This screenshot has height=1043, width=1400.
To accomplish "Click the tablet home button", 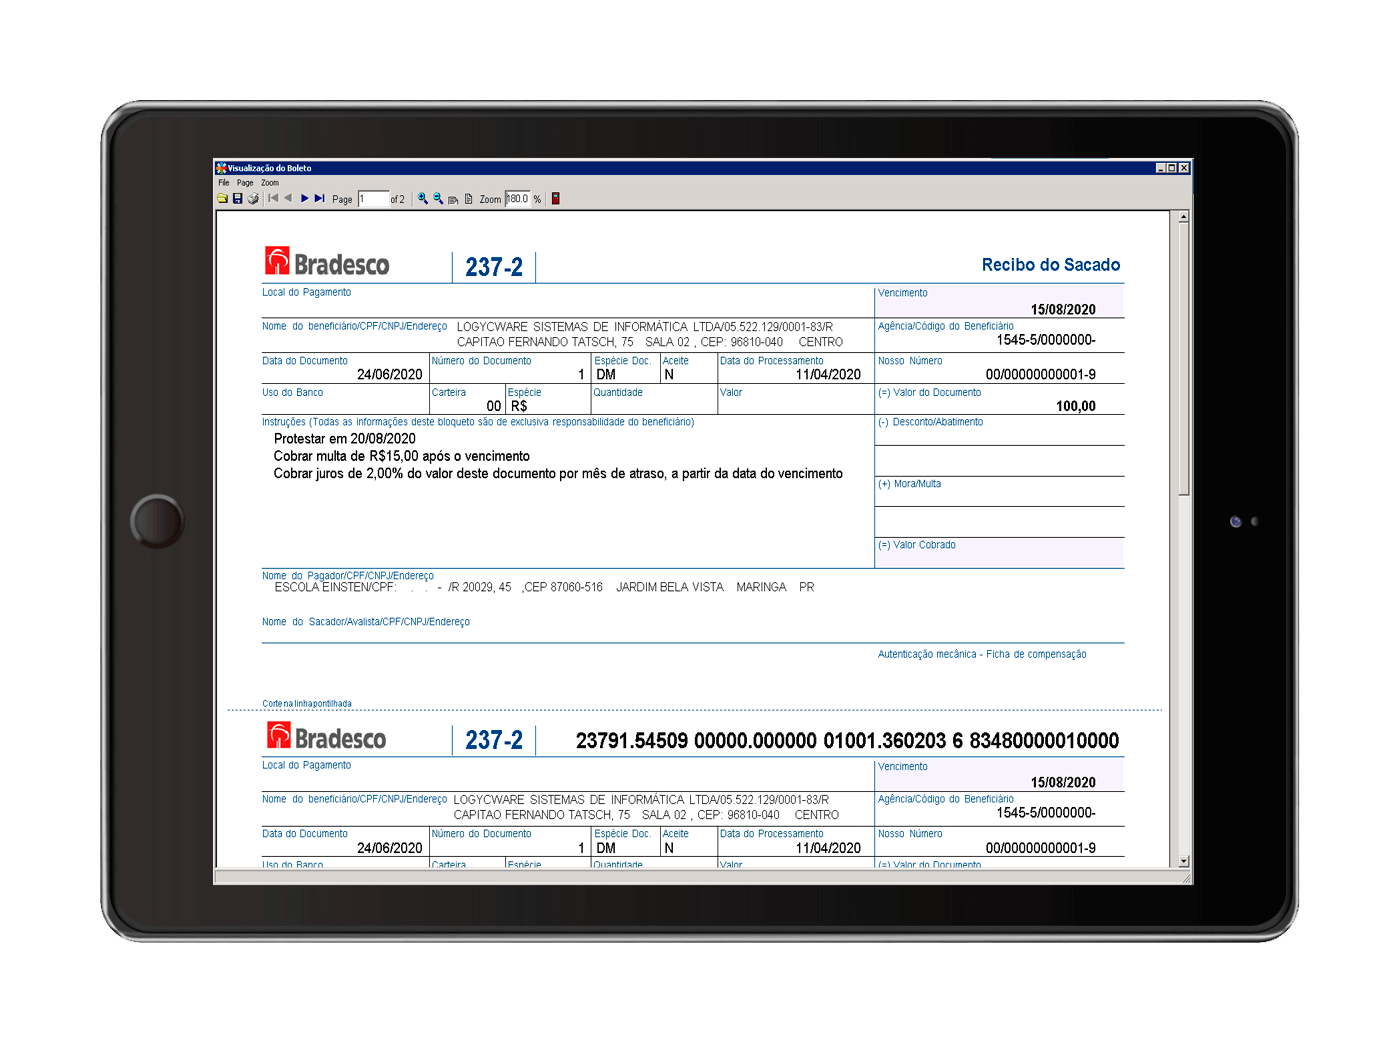I will [x=157, y=521].
